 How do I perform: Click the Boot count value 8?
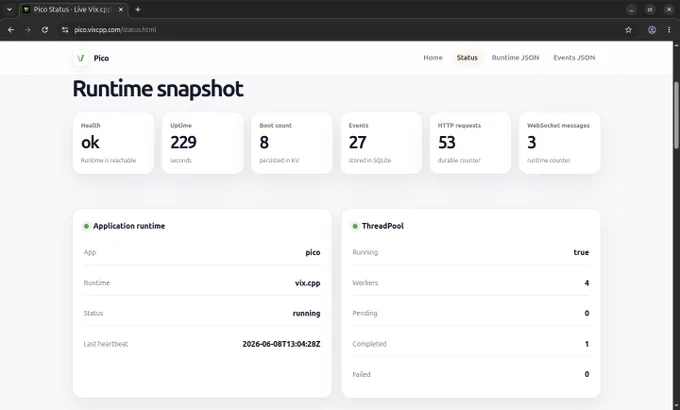click(264, 142)
